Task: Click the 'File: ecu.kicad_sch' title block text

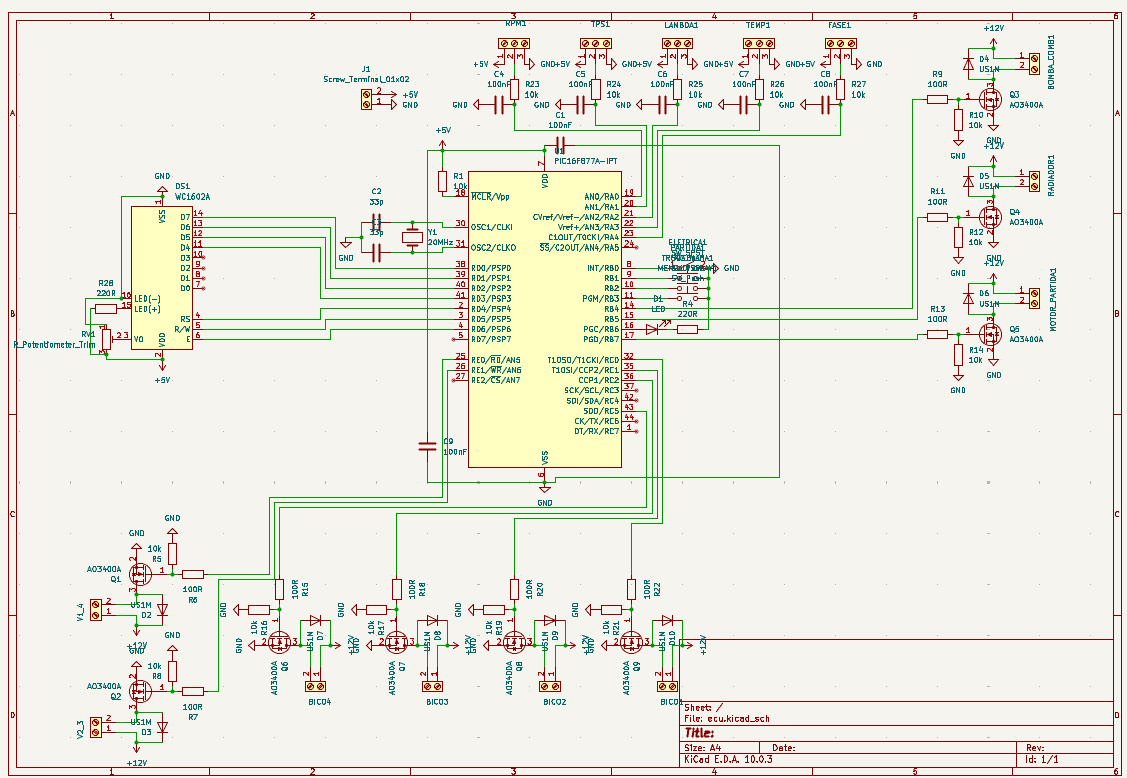Action: point(727,718)
